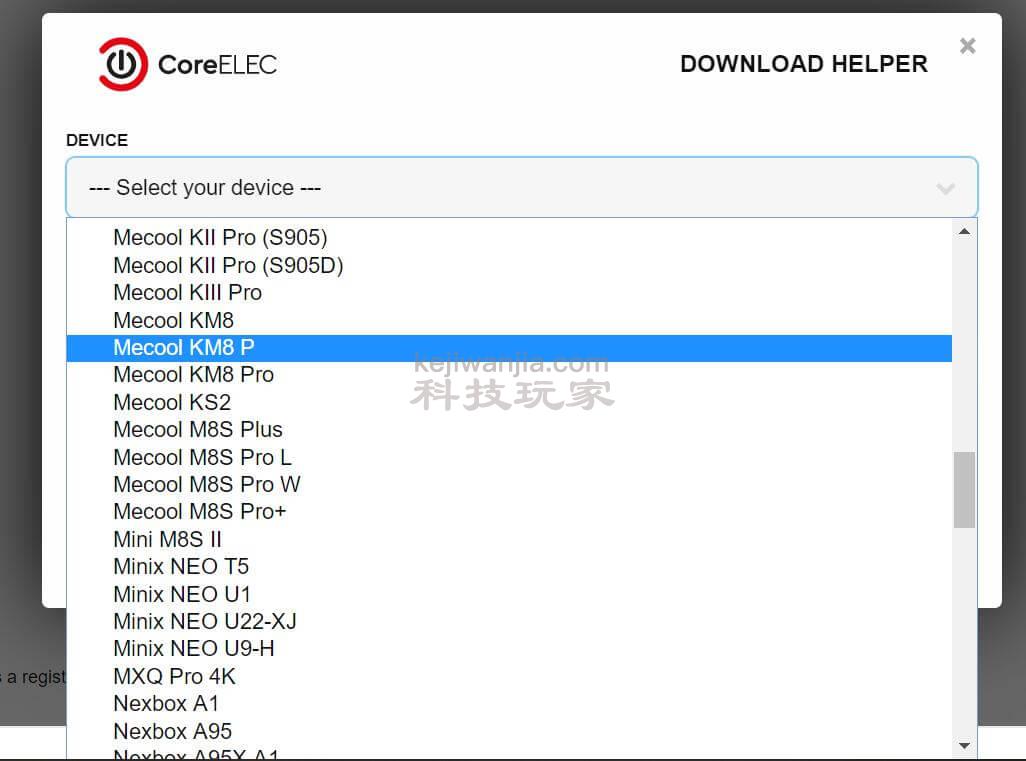This screenshot has height=761, width=1026.
Task: Choose Mecool KIII Pro option
Action: (x=509, y=292)
